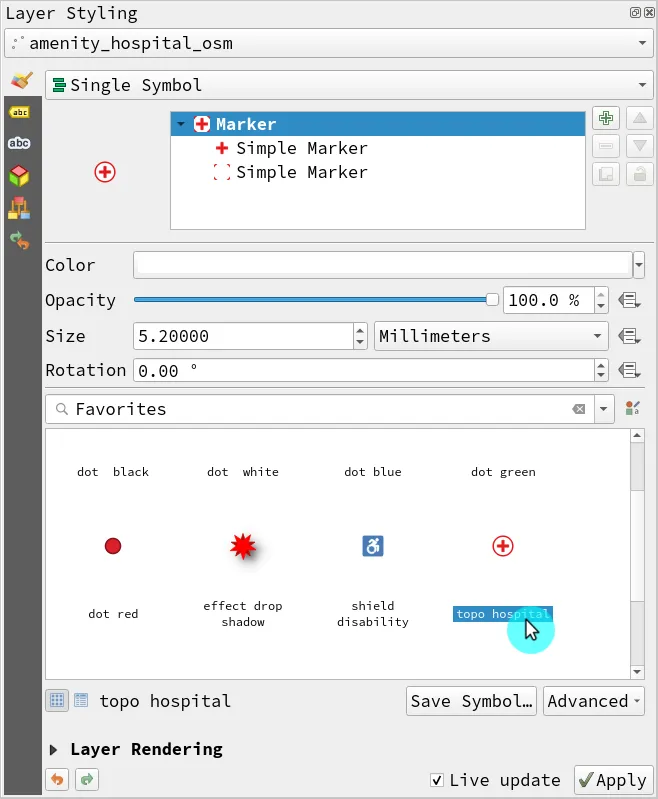
Task: Open the Millimeters size unit dropdown
Action: 491,336
